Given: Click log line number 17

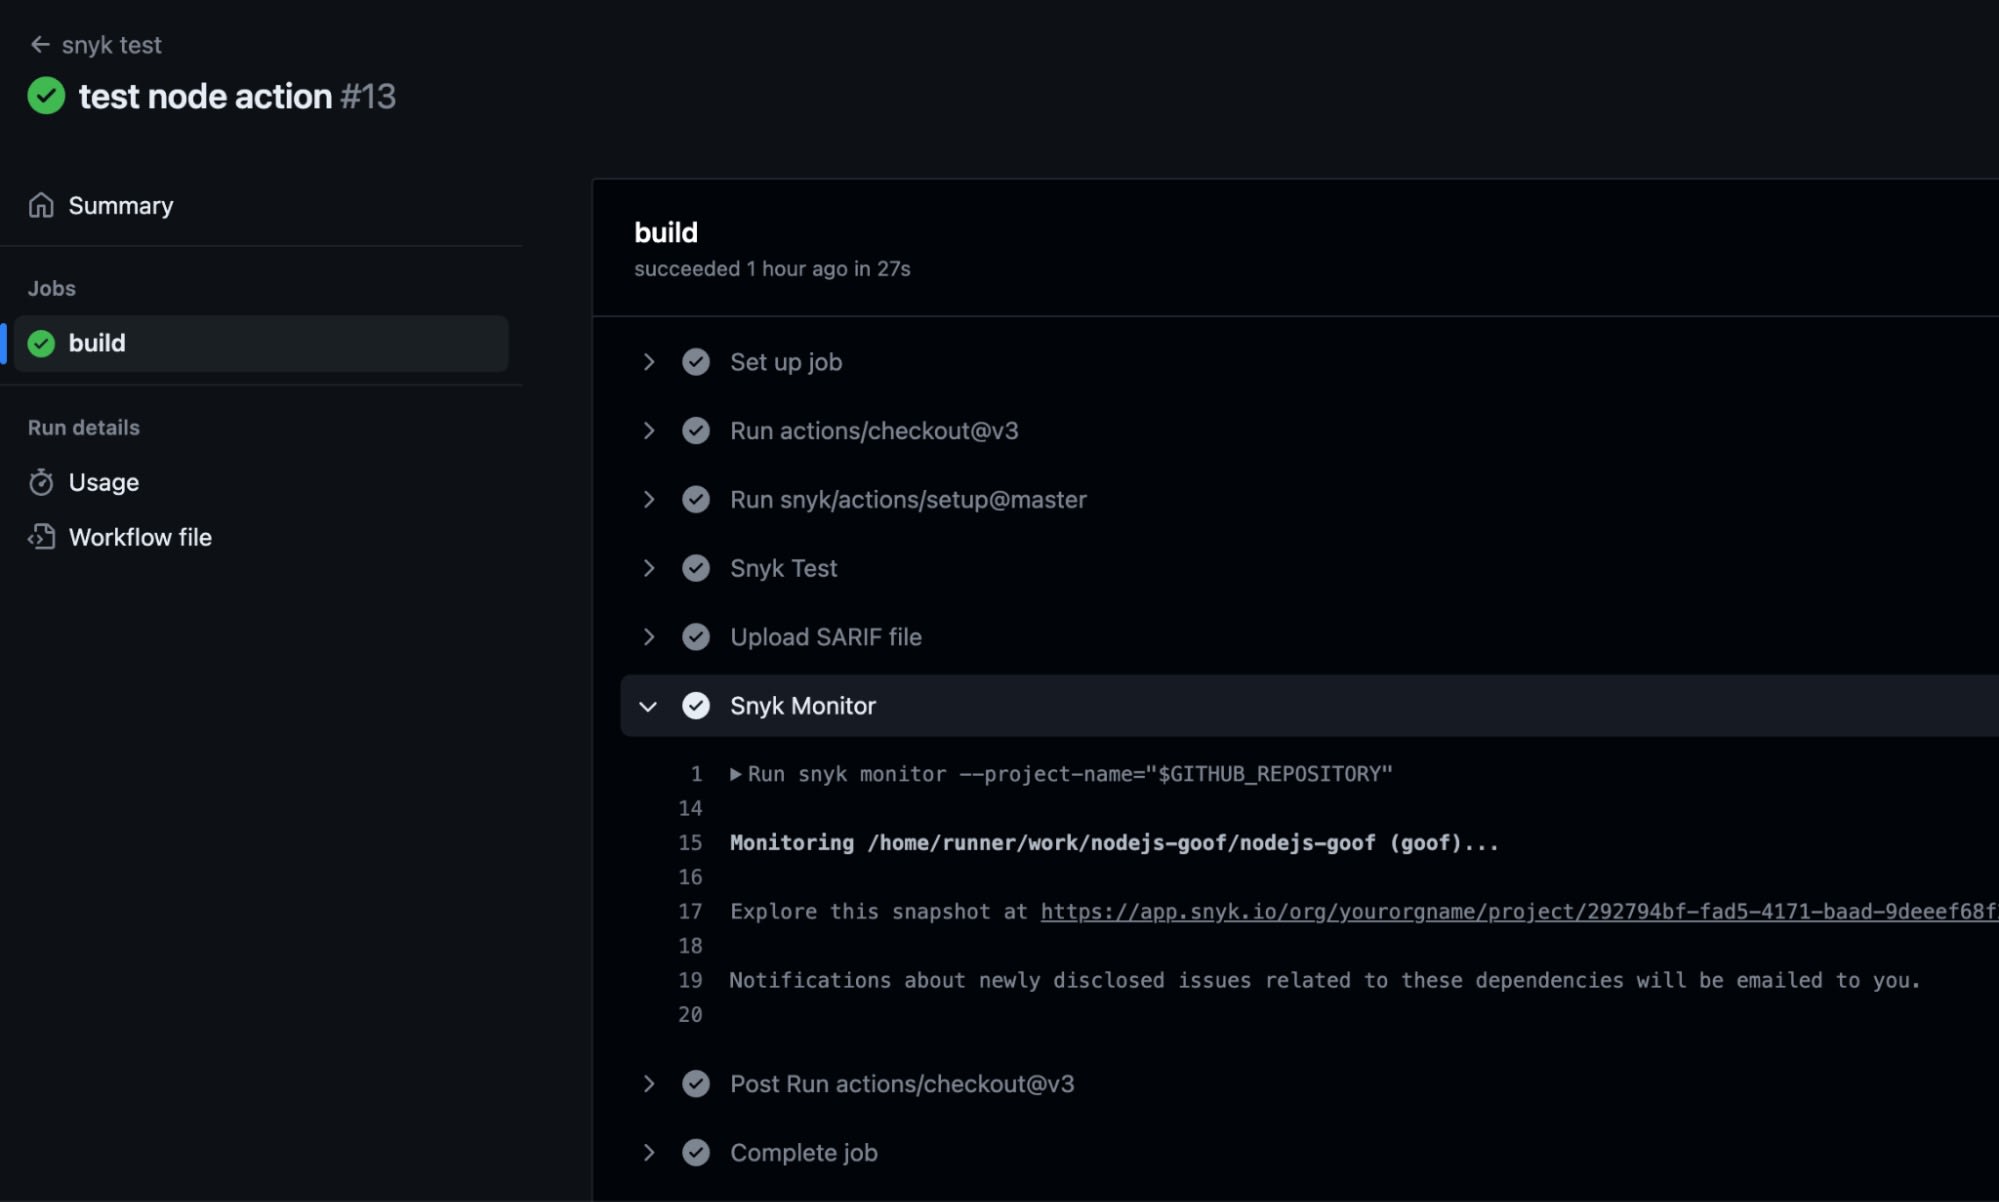Looking at the screenshot, I should 690,912.
